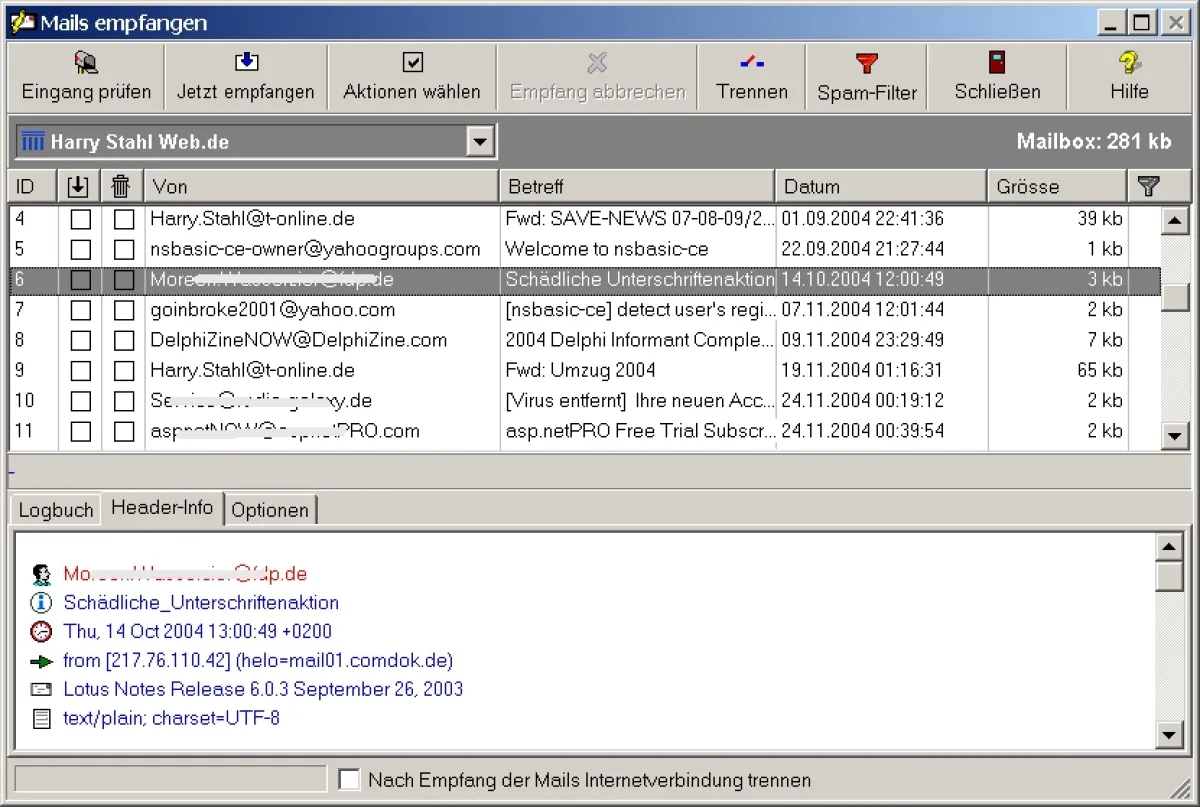Start download with Jetzt empfangen icon
Screen dimensions: 1200x807
click(x=246, y=63)
